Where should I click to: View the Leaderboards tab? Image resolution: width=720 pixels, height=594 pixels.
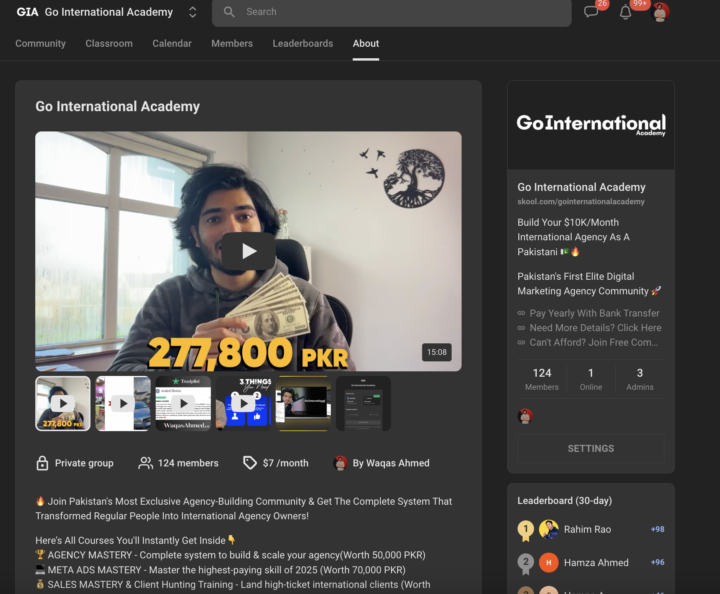[x=303, y=44]
